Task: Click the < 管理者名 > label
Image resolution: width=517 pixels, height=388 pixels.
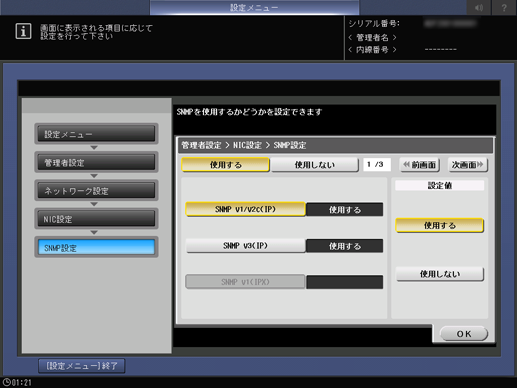Action: click(372, 37)
